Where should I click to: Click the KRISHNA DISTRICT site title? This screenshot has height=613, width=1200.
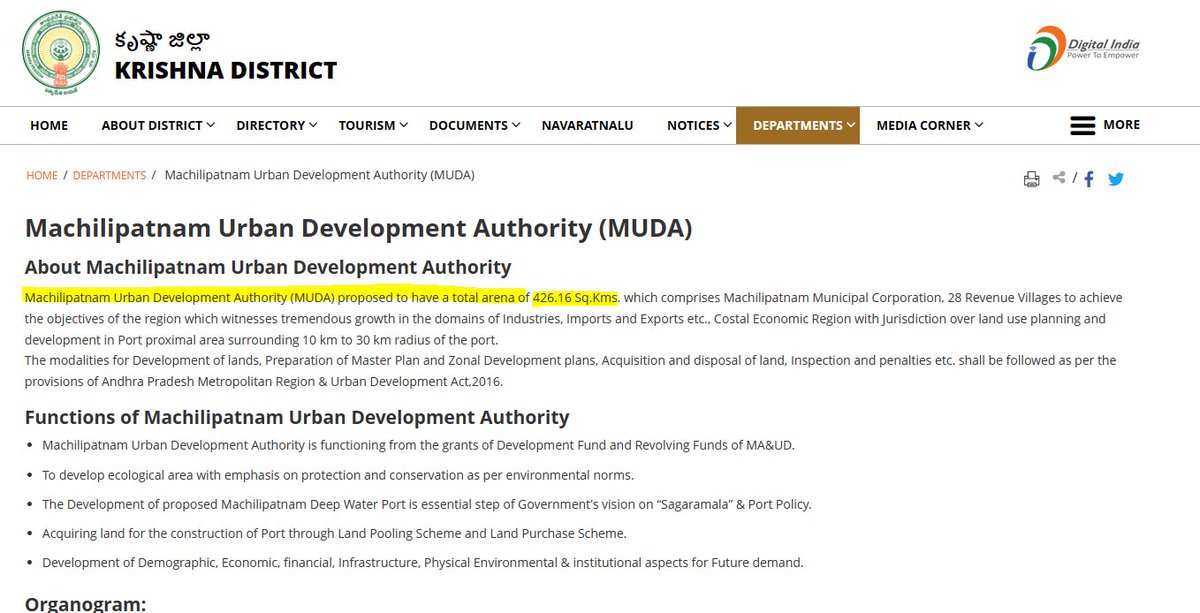pyautogui.click(x=226, y=71)
